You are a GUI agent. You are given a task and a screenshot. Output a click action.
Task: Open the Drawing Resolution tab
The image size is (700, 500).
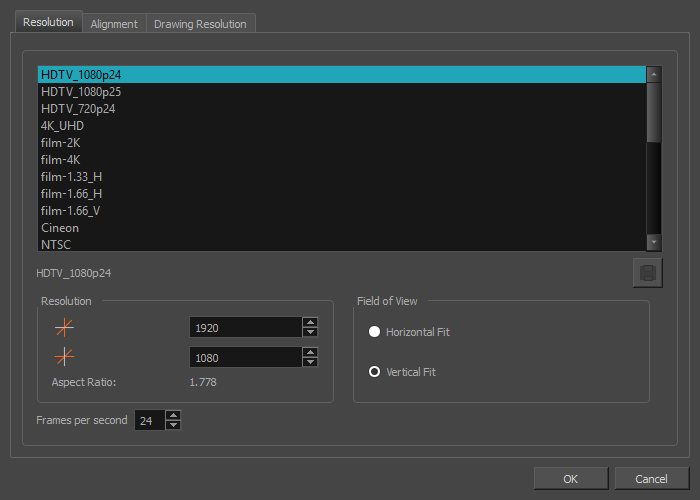200,24
